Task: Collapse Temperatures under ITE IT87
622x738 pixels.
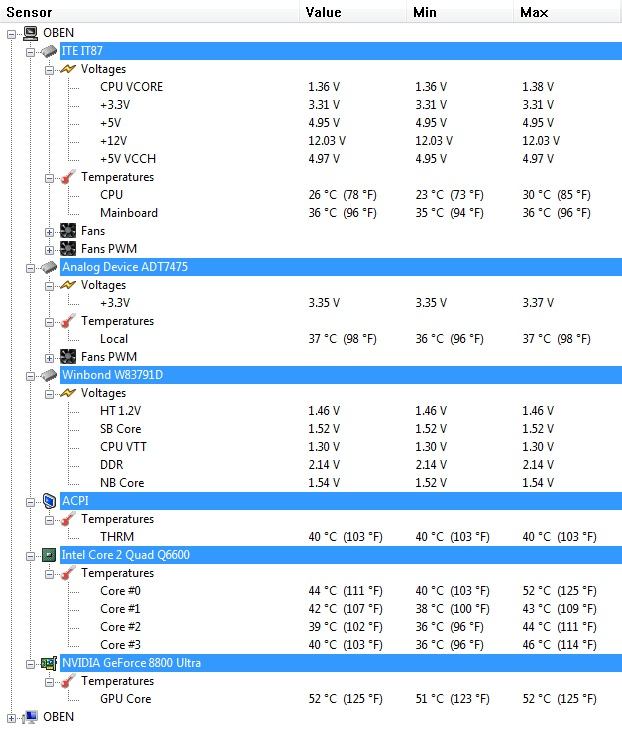Action: point(49,178)
